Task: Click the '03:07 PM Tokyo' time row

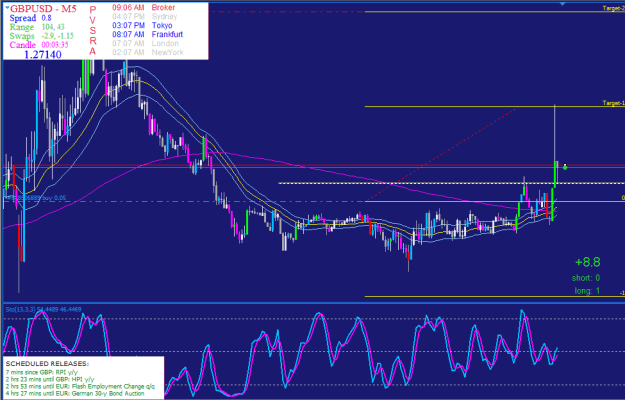Action: tap(142, 25)
